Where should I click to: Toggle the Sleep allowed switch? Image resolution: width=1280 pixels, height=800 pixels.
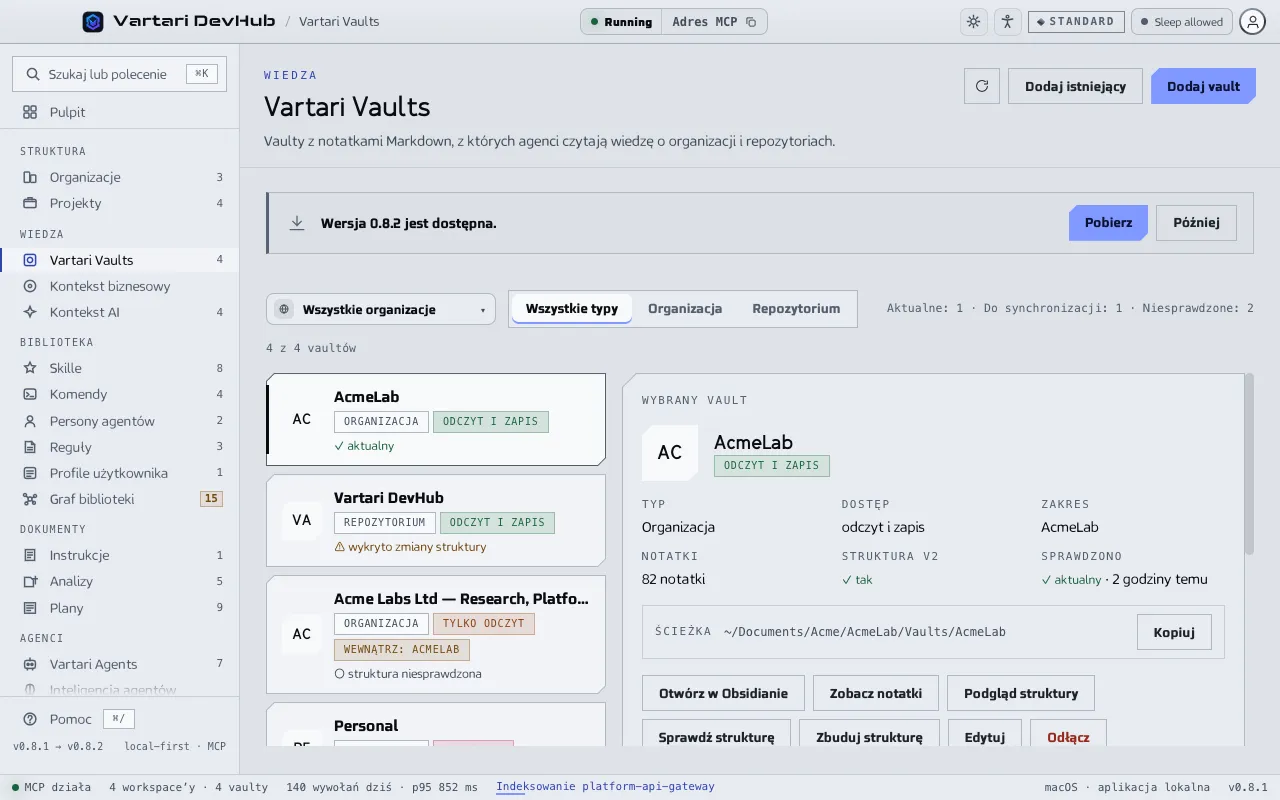coord(1181,22)
